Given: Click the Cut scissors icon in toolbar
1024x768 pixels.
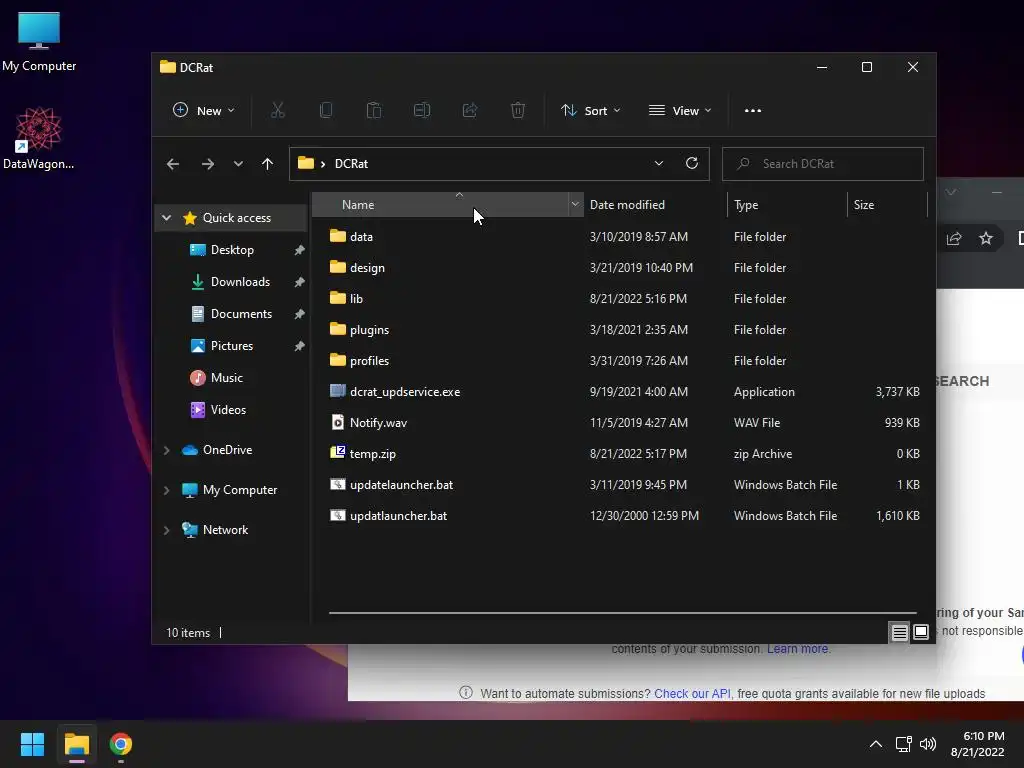Looking at the screenshot, I should point(278,110).
